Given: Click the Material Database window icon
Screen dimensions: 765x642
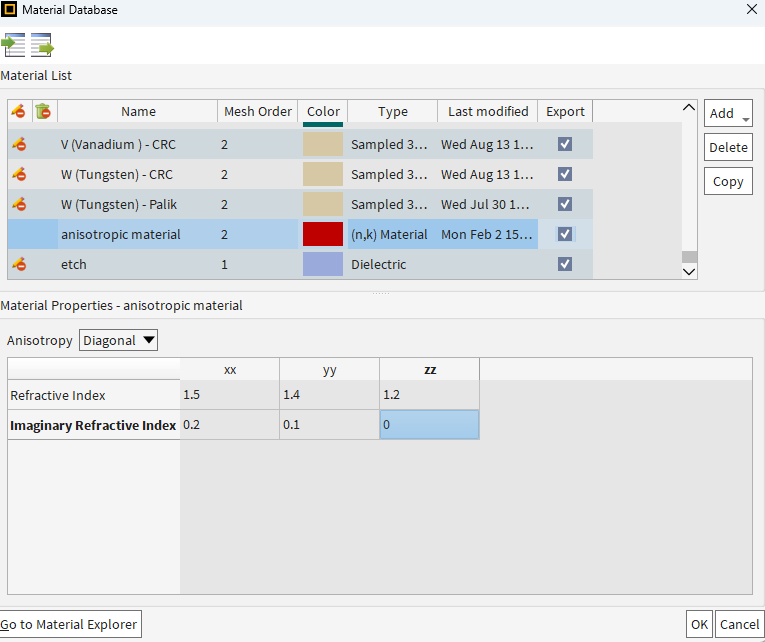Looking at the screenshot, I should 9,9.
